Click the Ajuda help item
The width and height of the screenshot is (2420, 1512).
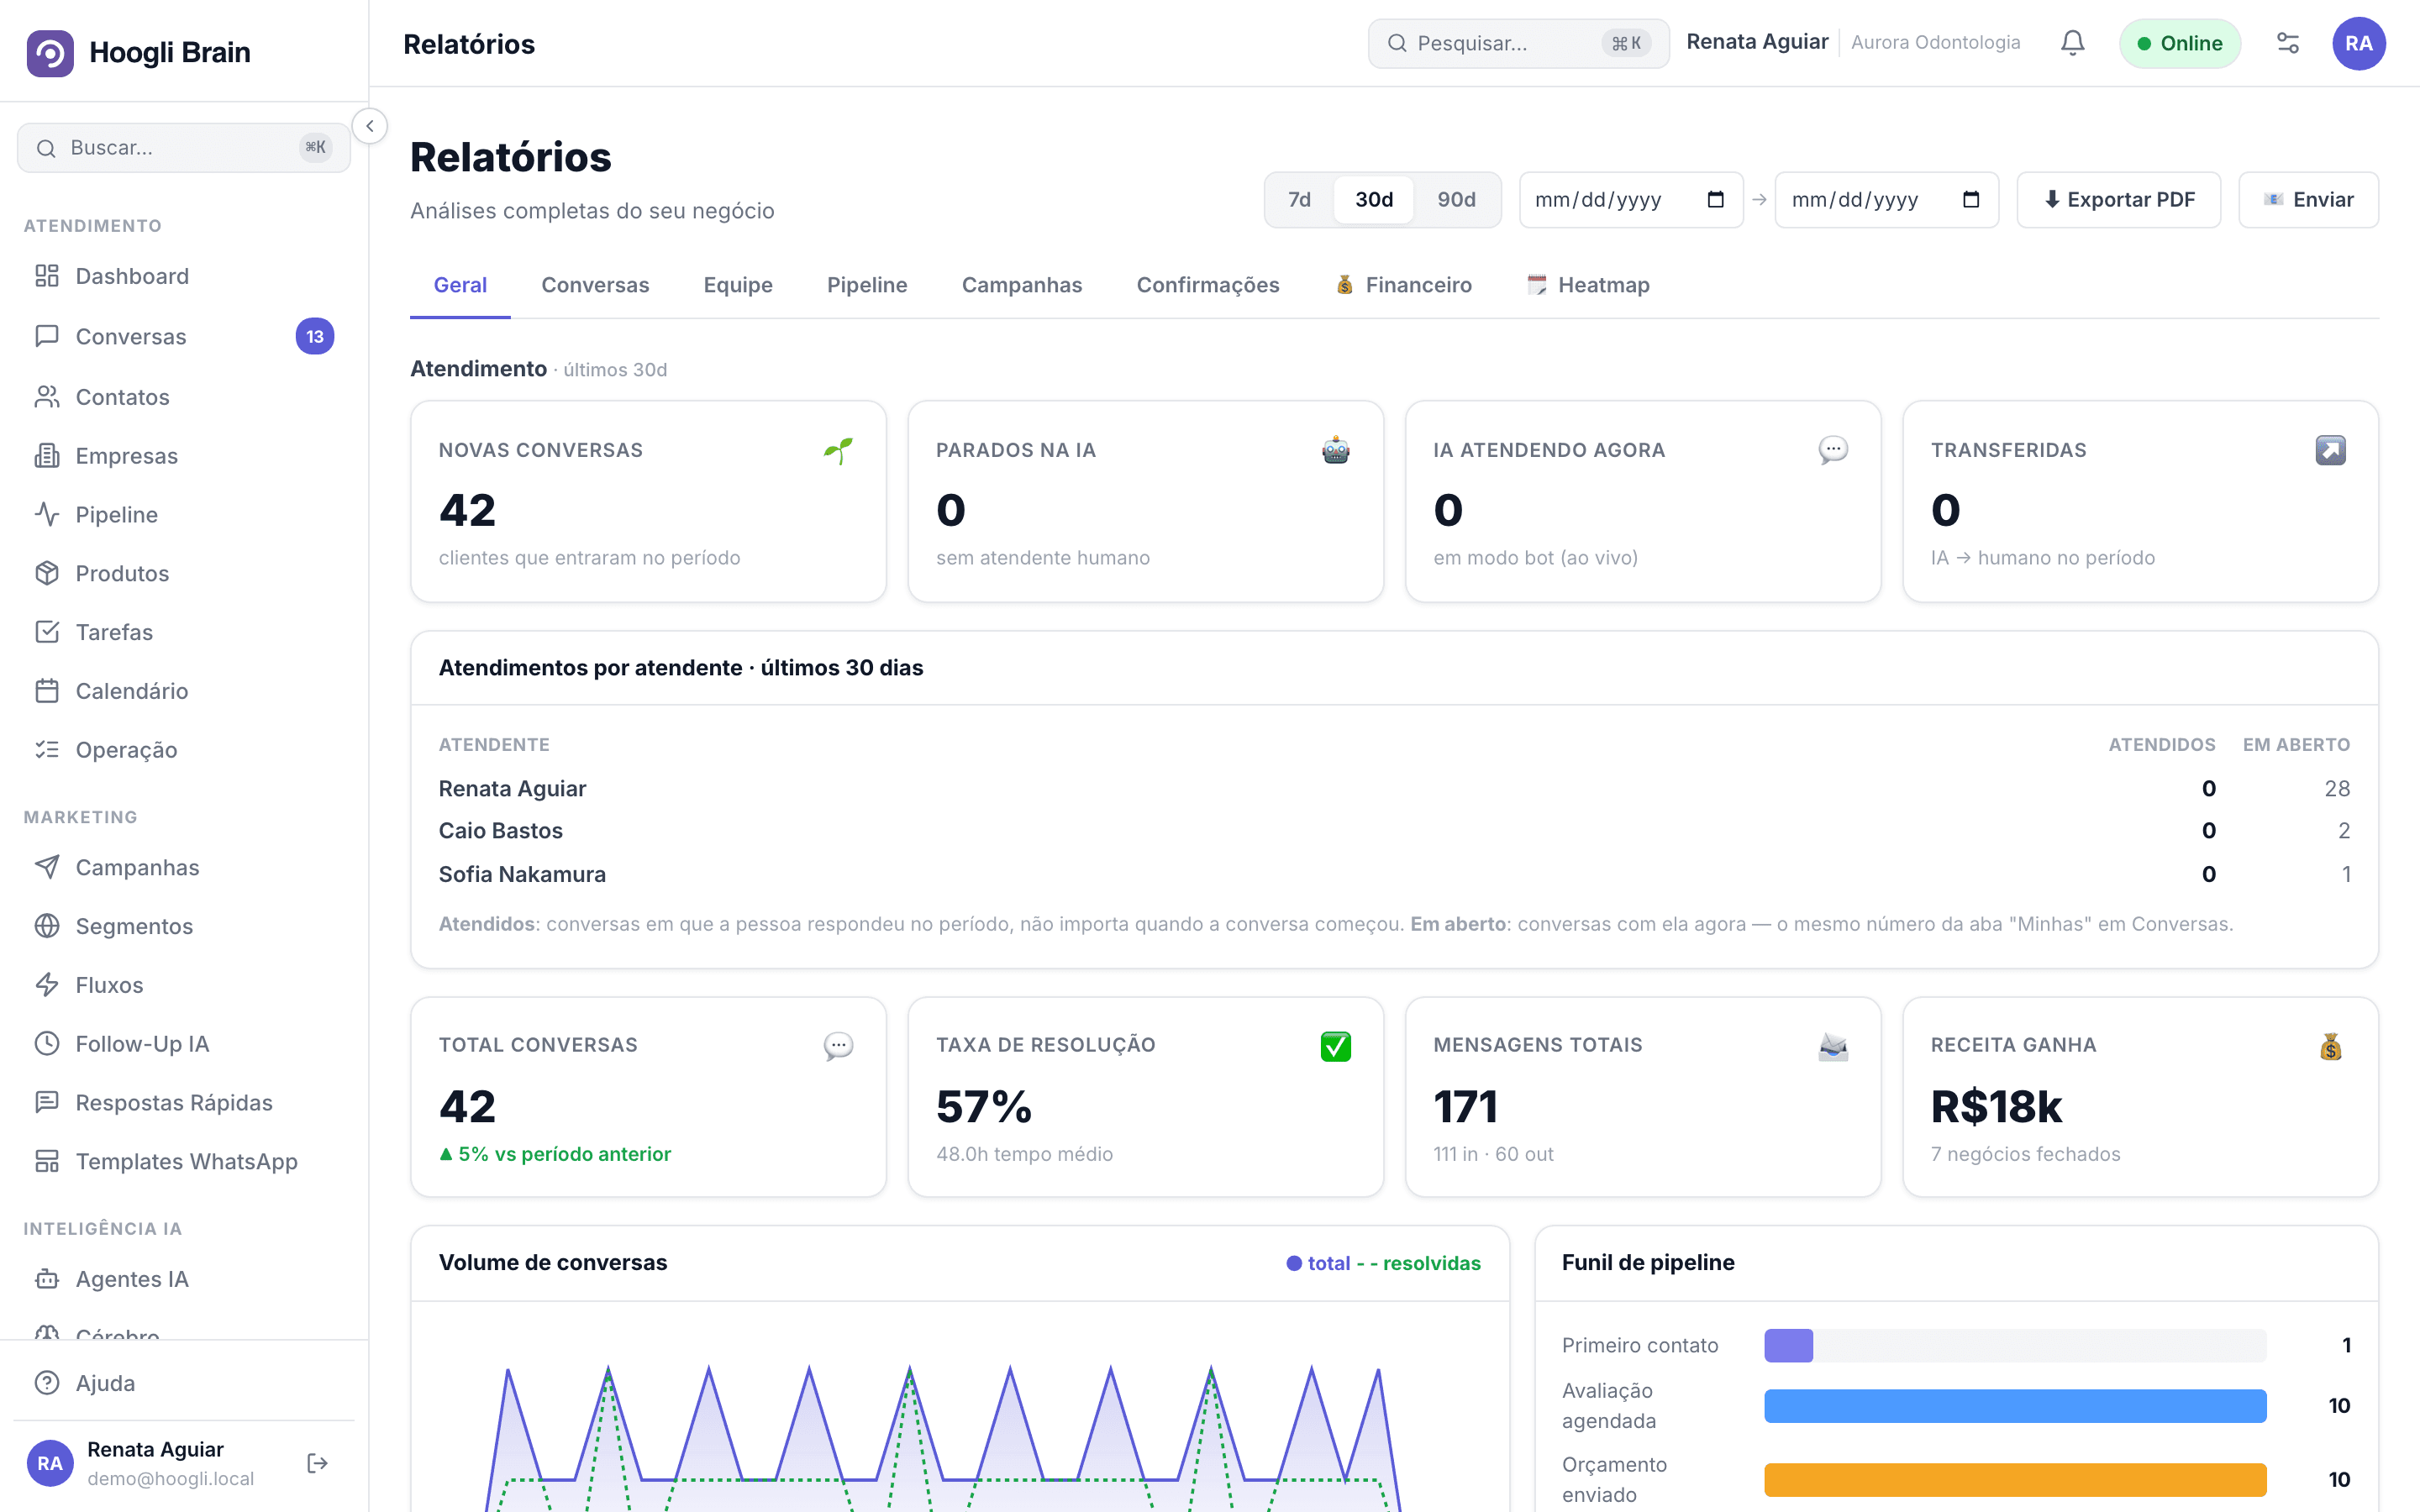coord(184,1383)
